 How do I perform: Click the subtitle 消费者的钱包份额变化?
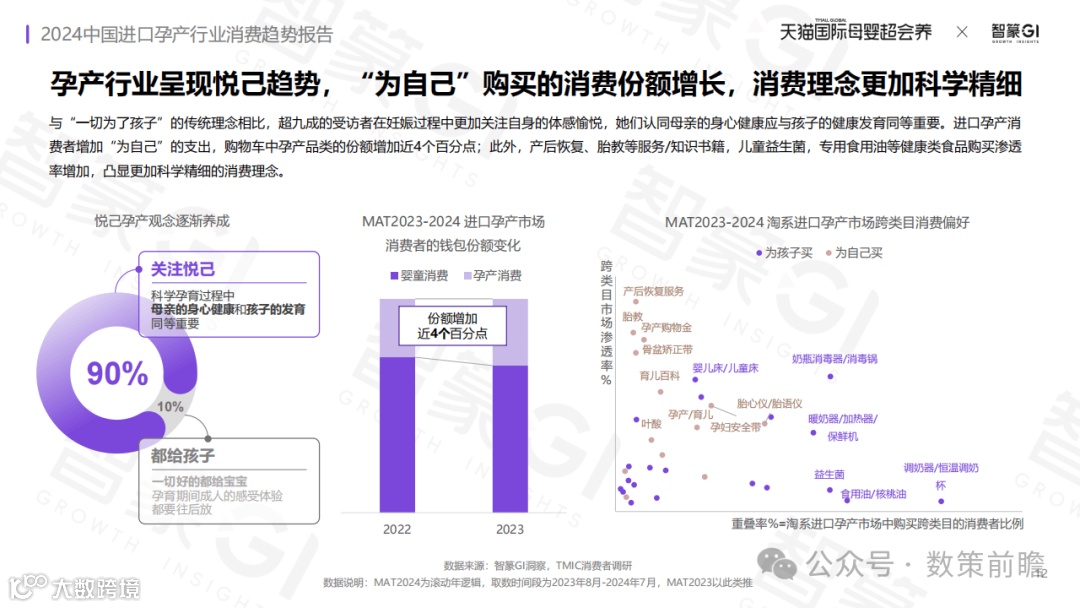[453, 246]
